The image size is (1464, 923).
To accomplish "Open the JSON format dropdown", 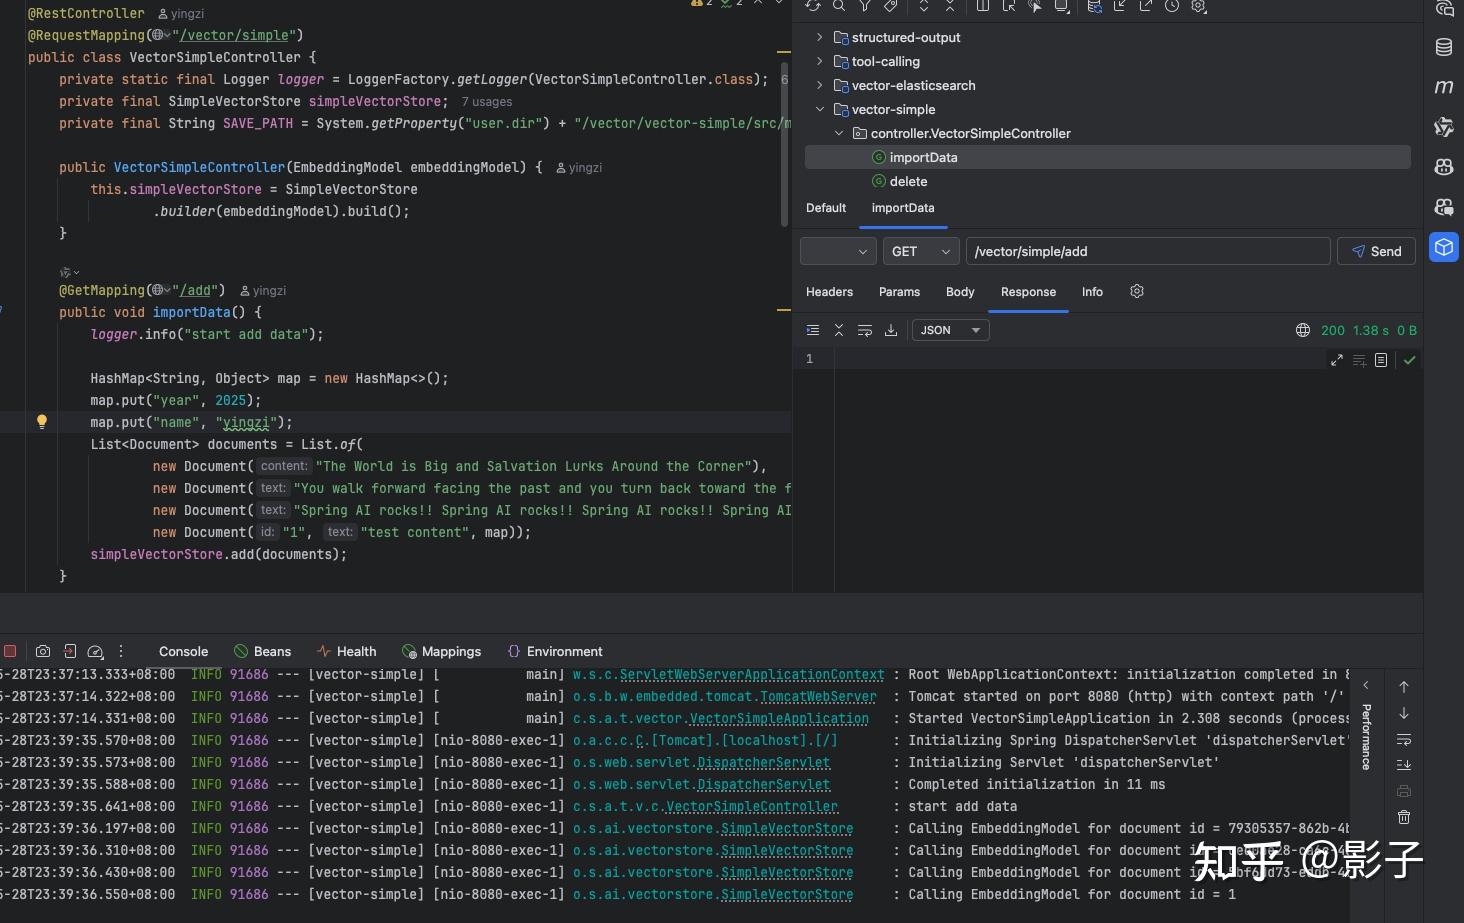I will coord(950,330).
